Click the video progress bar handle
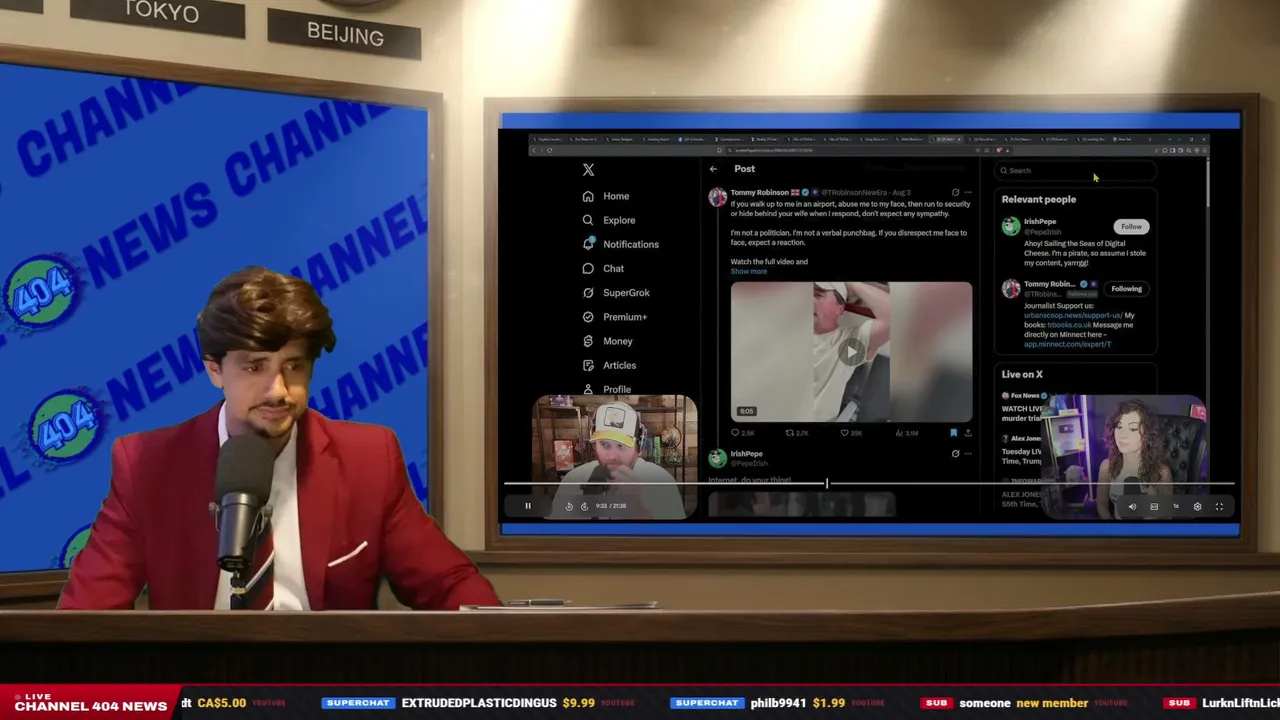 pyautogui.click(x=827, y=484)
